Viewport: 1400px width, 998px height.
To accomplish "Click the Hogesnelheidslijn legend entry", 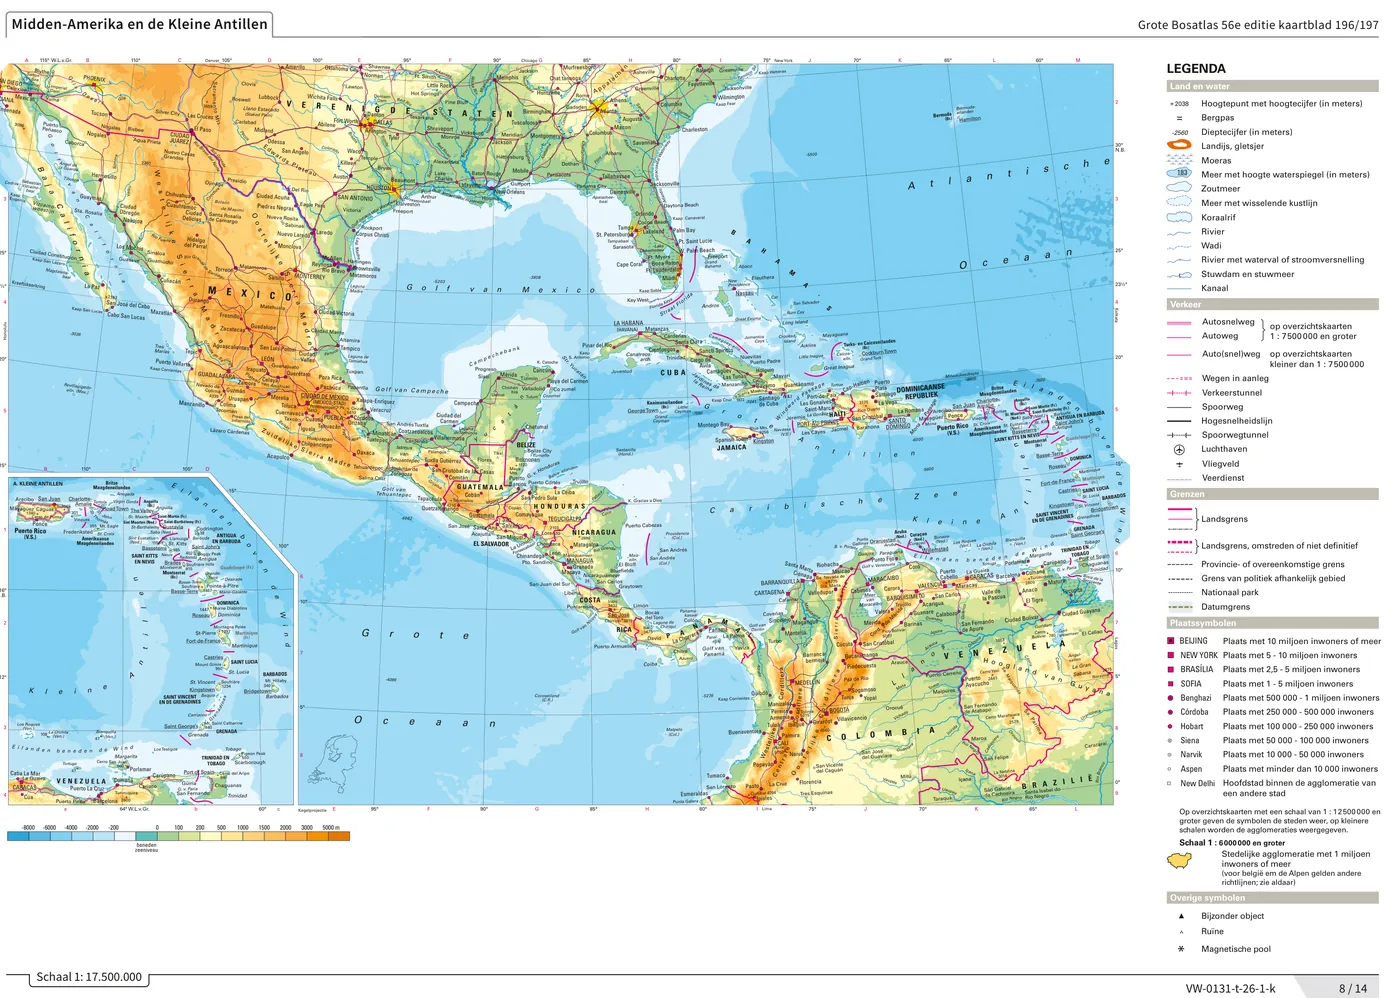I will click(1237, 421).
